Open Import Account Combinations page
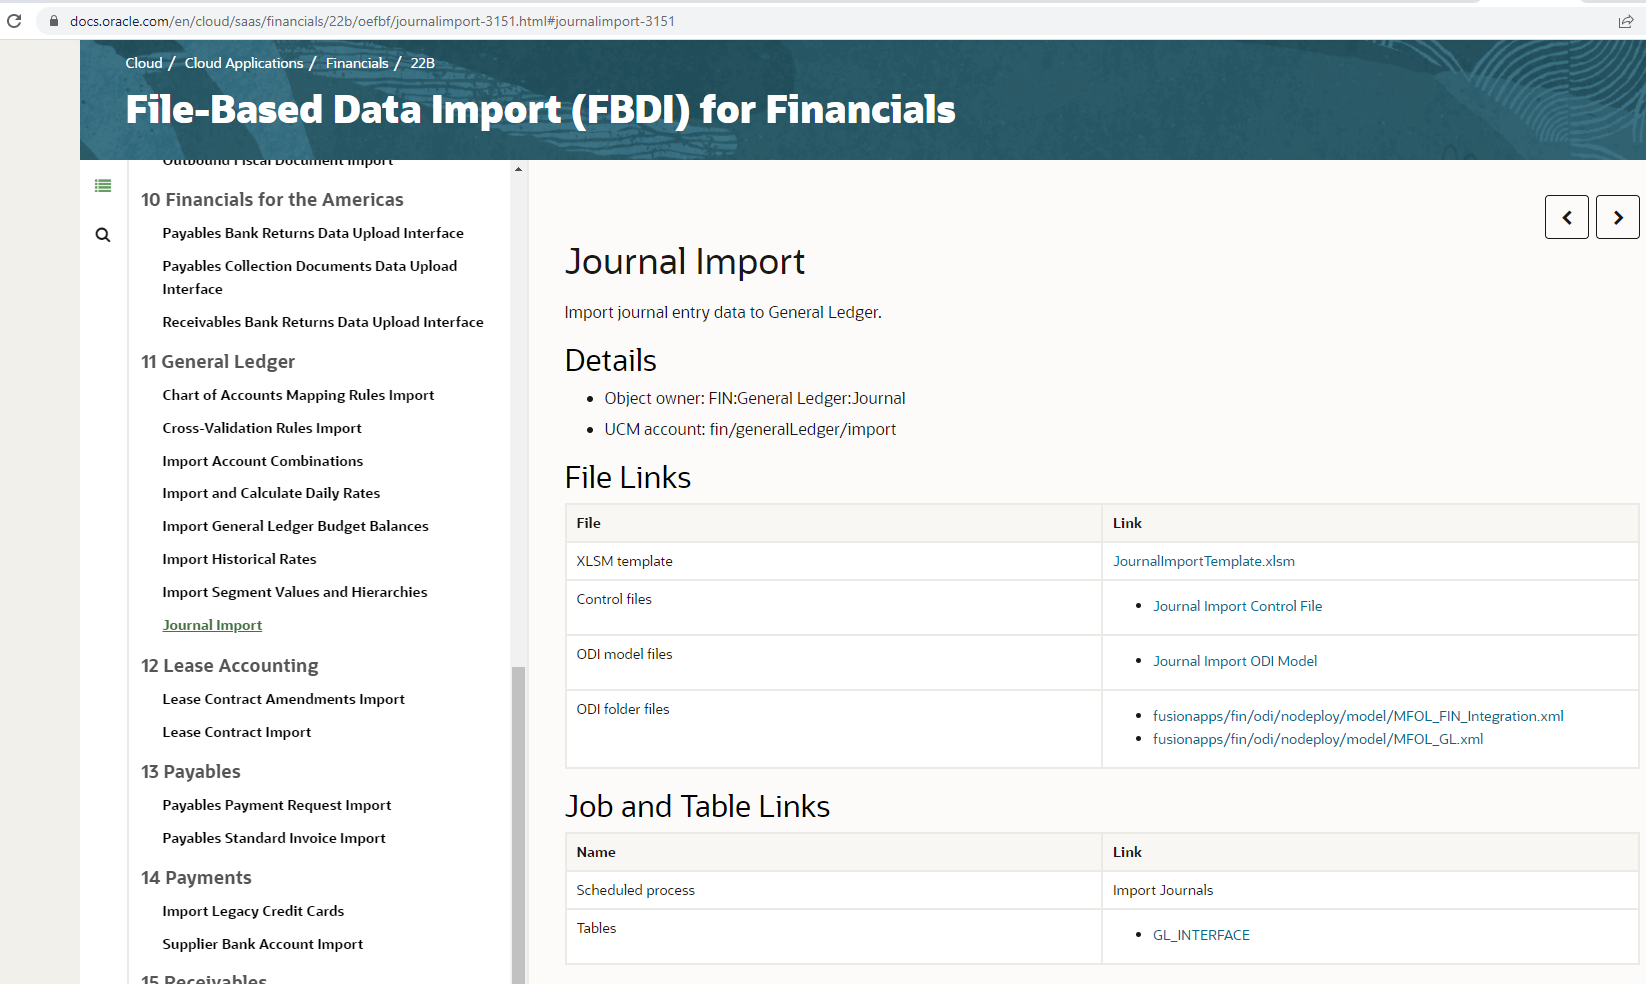 (263, 461)
